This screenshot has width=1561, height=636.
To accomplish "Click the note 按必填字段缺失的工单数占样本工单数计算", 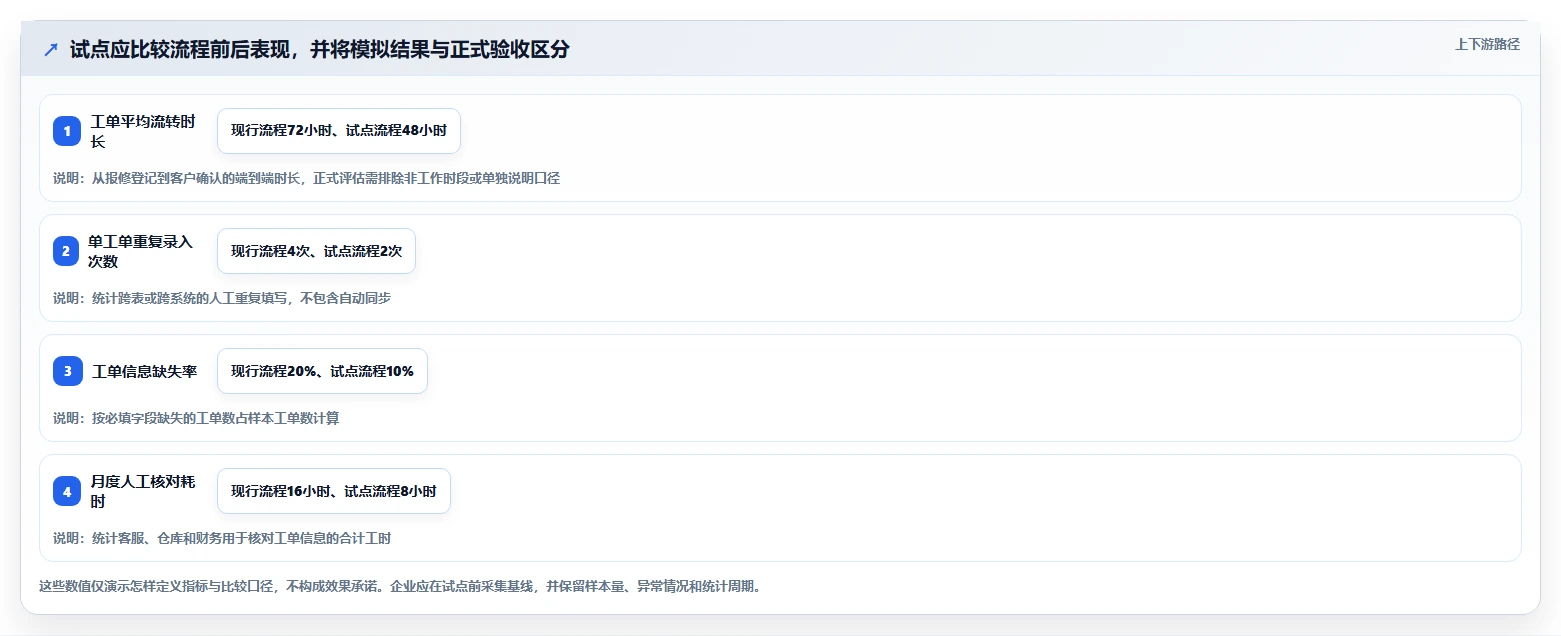I will pos(215,418).
